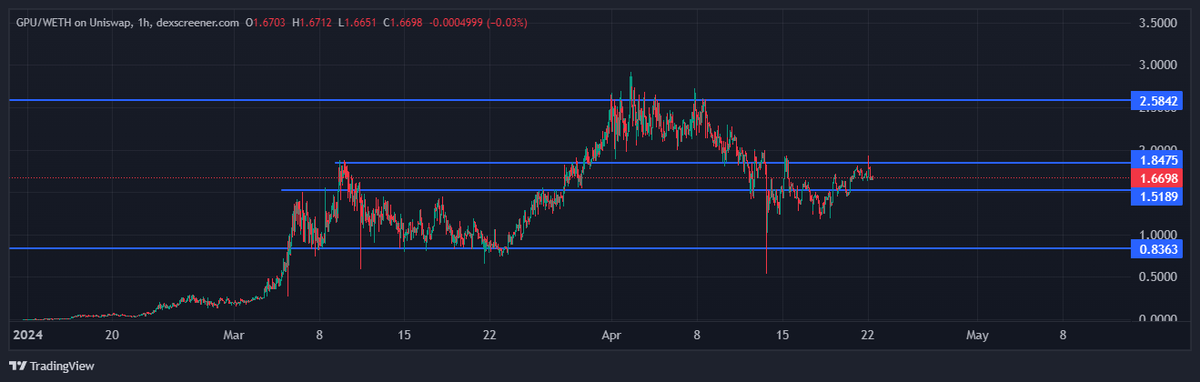Select the 0.8363 support price label
This screenshot has width=1200, height=382.
[1157, 248]
